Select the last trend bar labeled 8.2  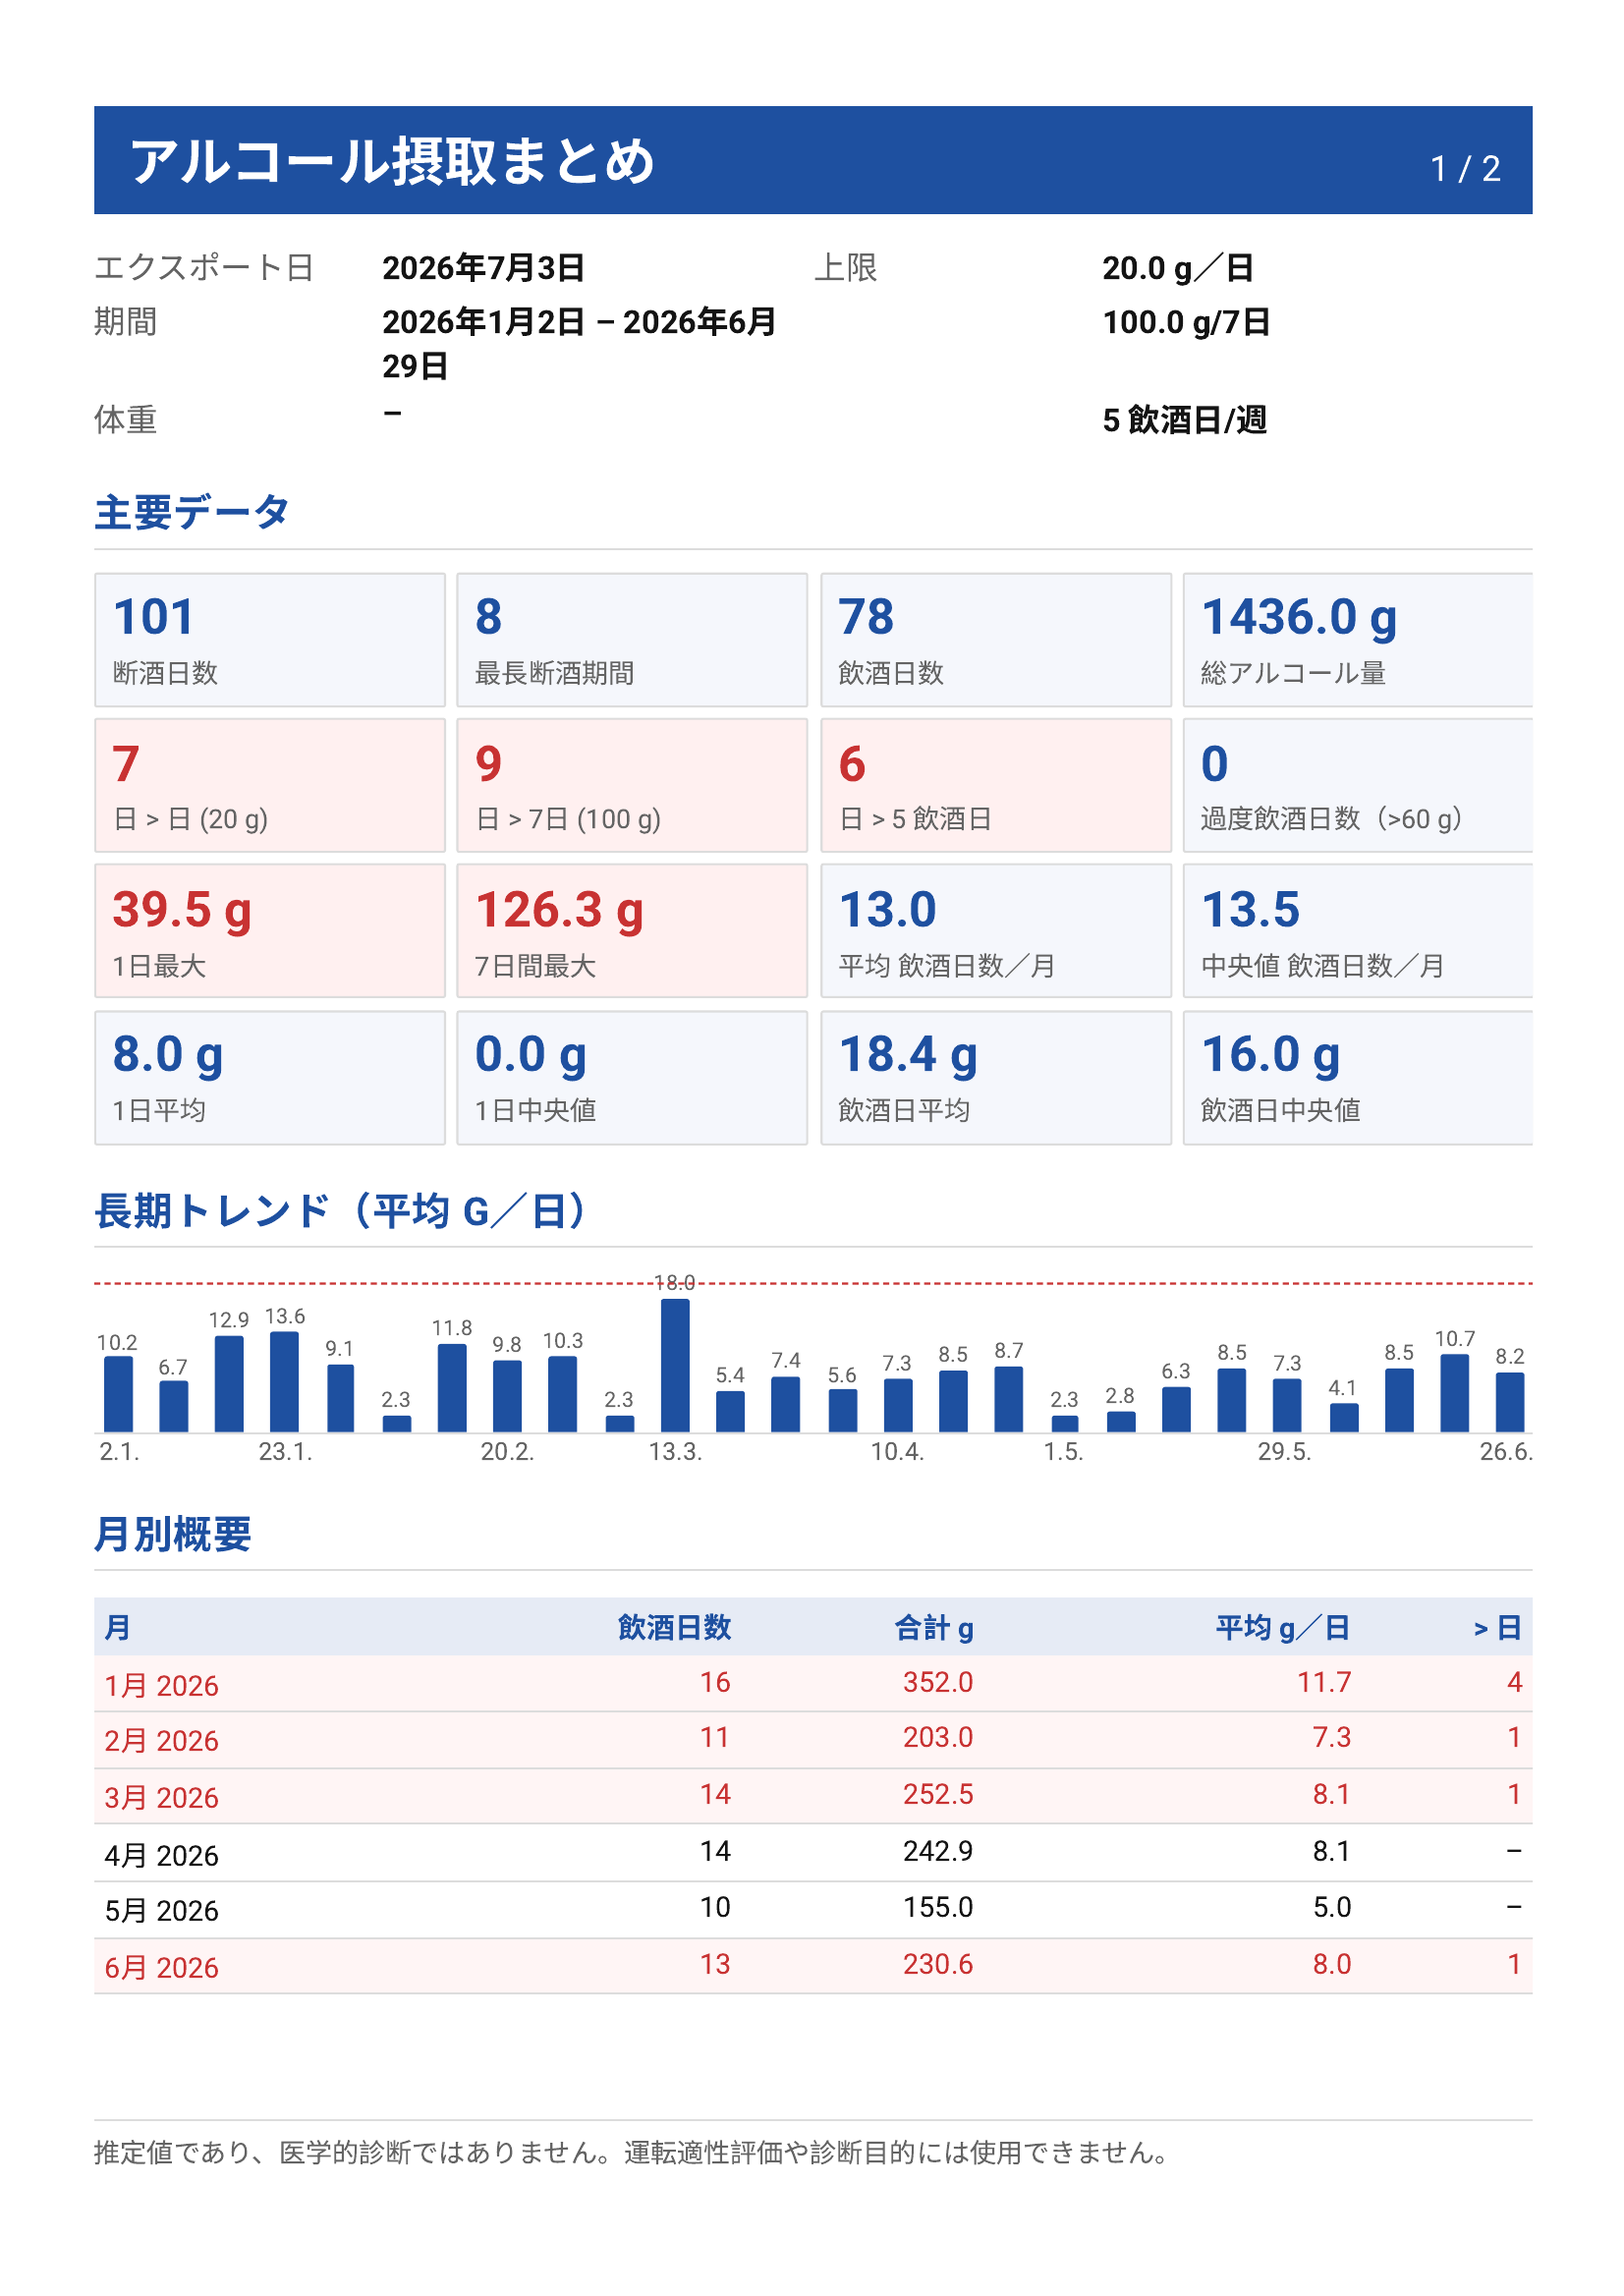point(1510,1402)
